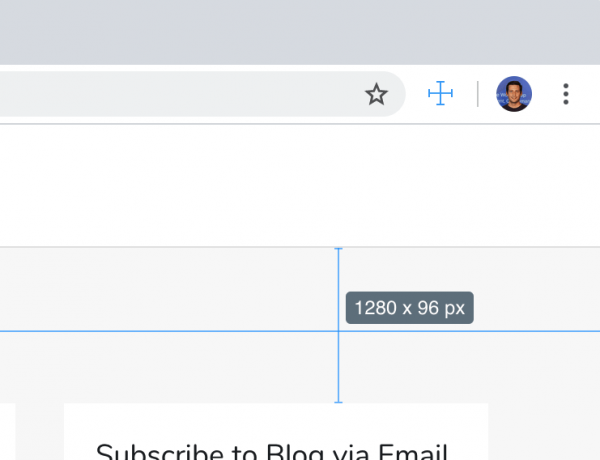The image size is (600, 460).
Task: Click the partially visible white card at left
Action: click(x=8, y=432)
